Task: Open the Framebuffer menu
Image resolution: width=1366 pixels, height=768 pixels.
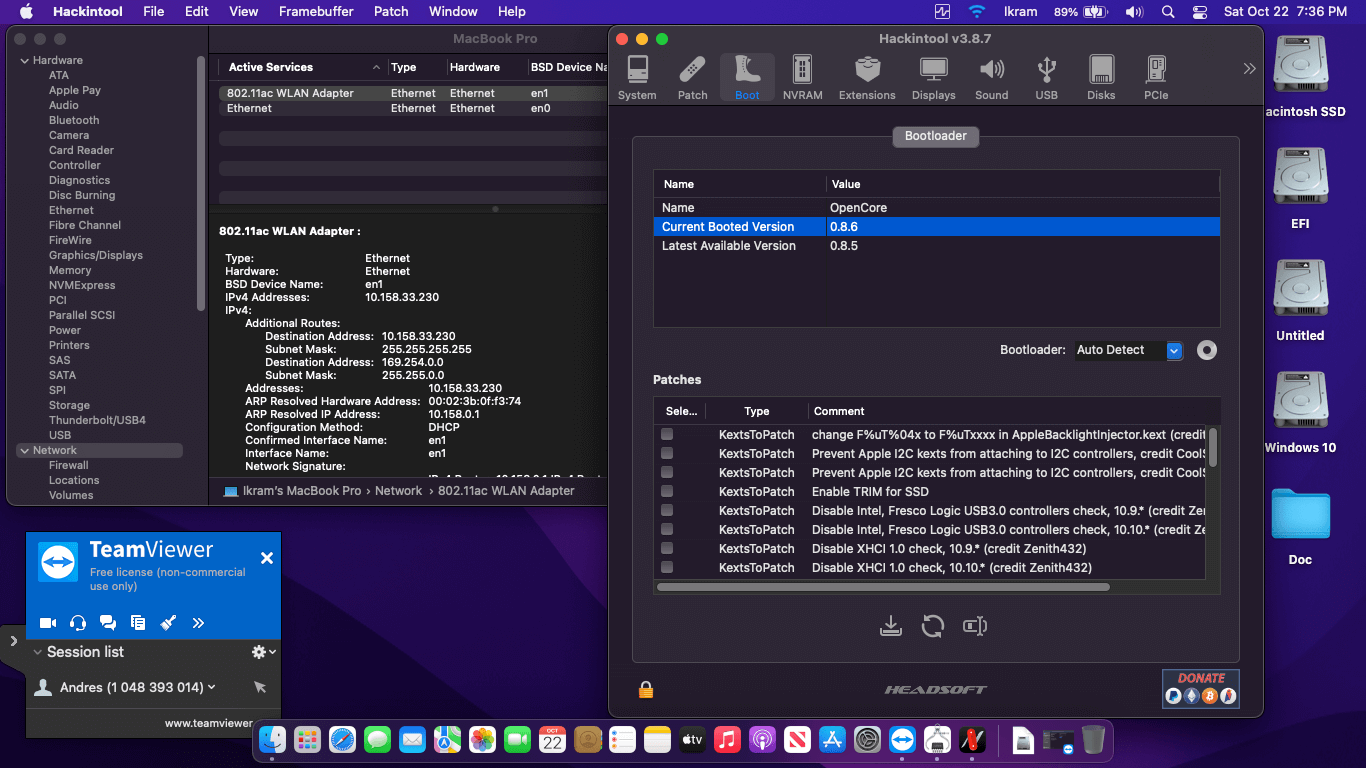Action: point(317,12)
